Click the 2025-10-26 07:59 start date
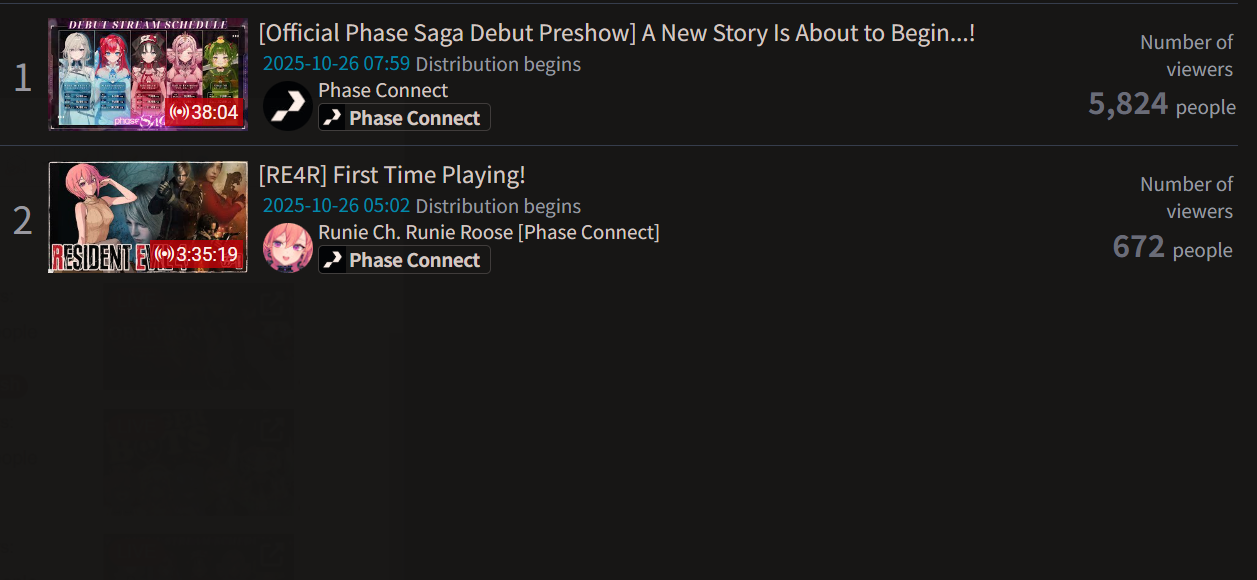 [x=336, y=64]
